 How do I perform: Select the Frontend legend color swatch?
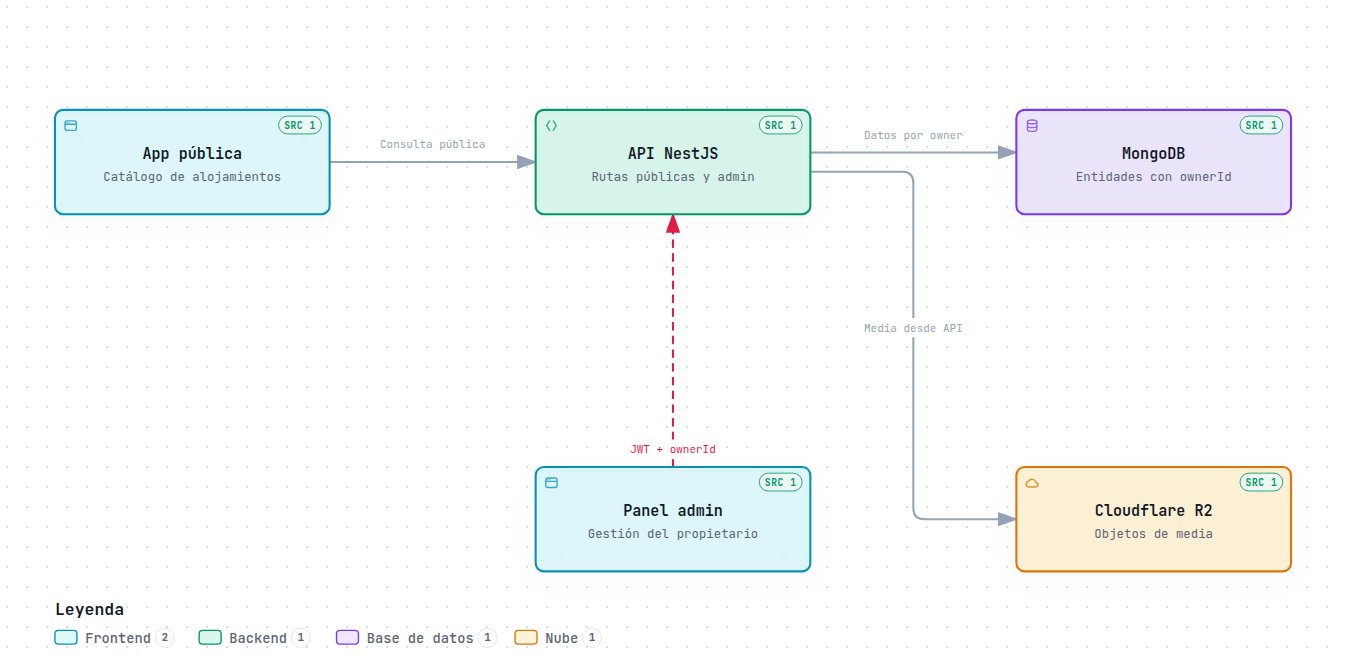(66, 638)
